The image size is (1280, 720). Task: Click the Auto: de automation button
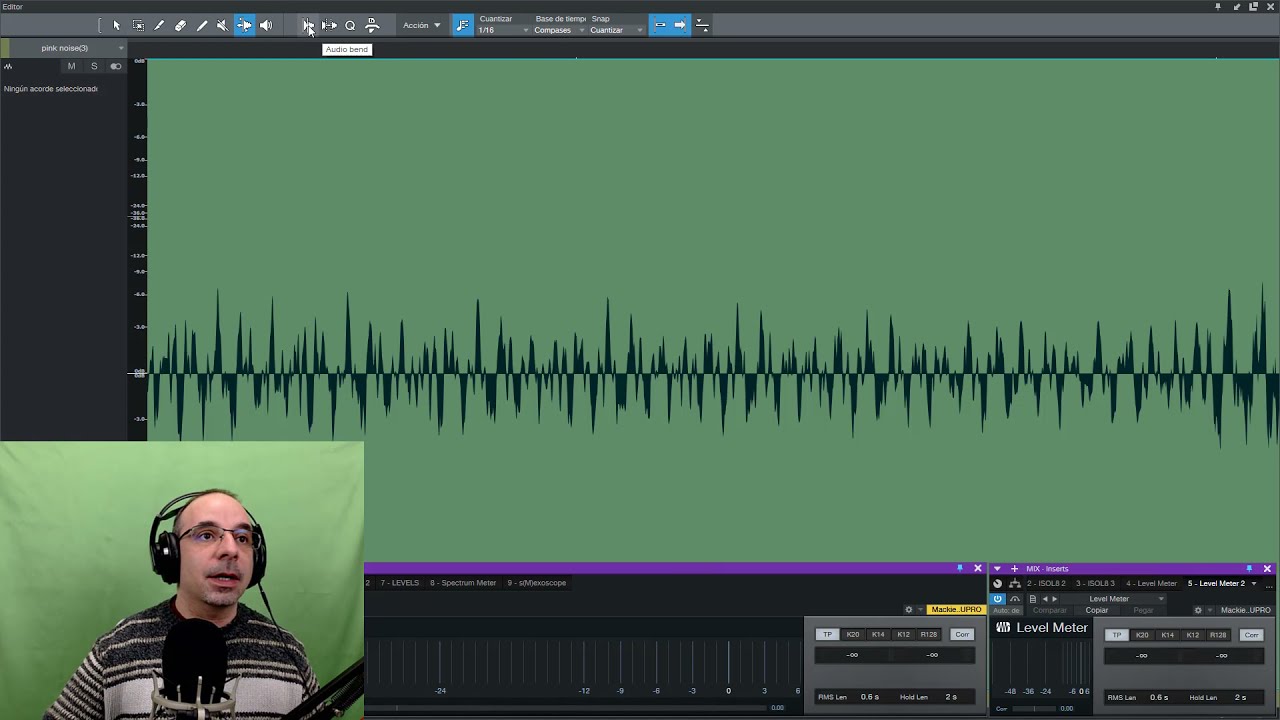(x=1006, y=610)
